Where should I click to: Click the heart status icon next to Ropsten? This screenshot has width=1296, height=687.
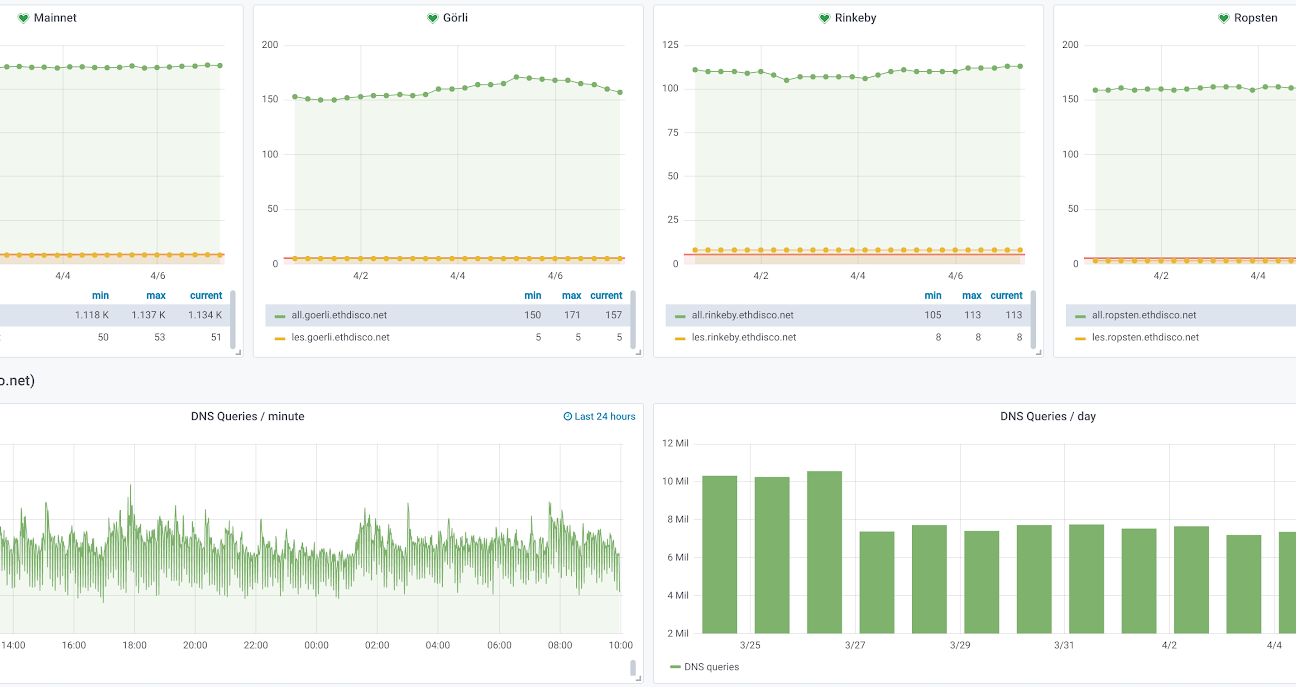tap(1223, 18)
